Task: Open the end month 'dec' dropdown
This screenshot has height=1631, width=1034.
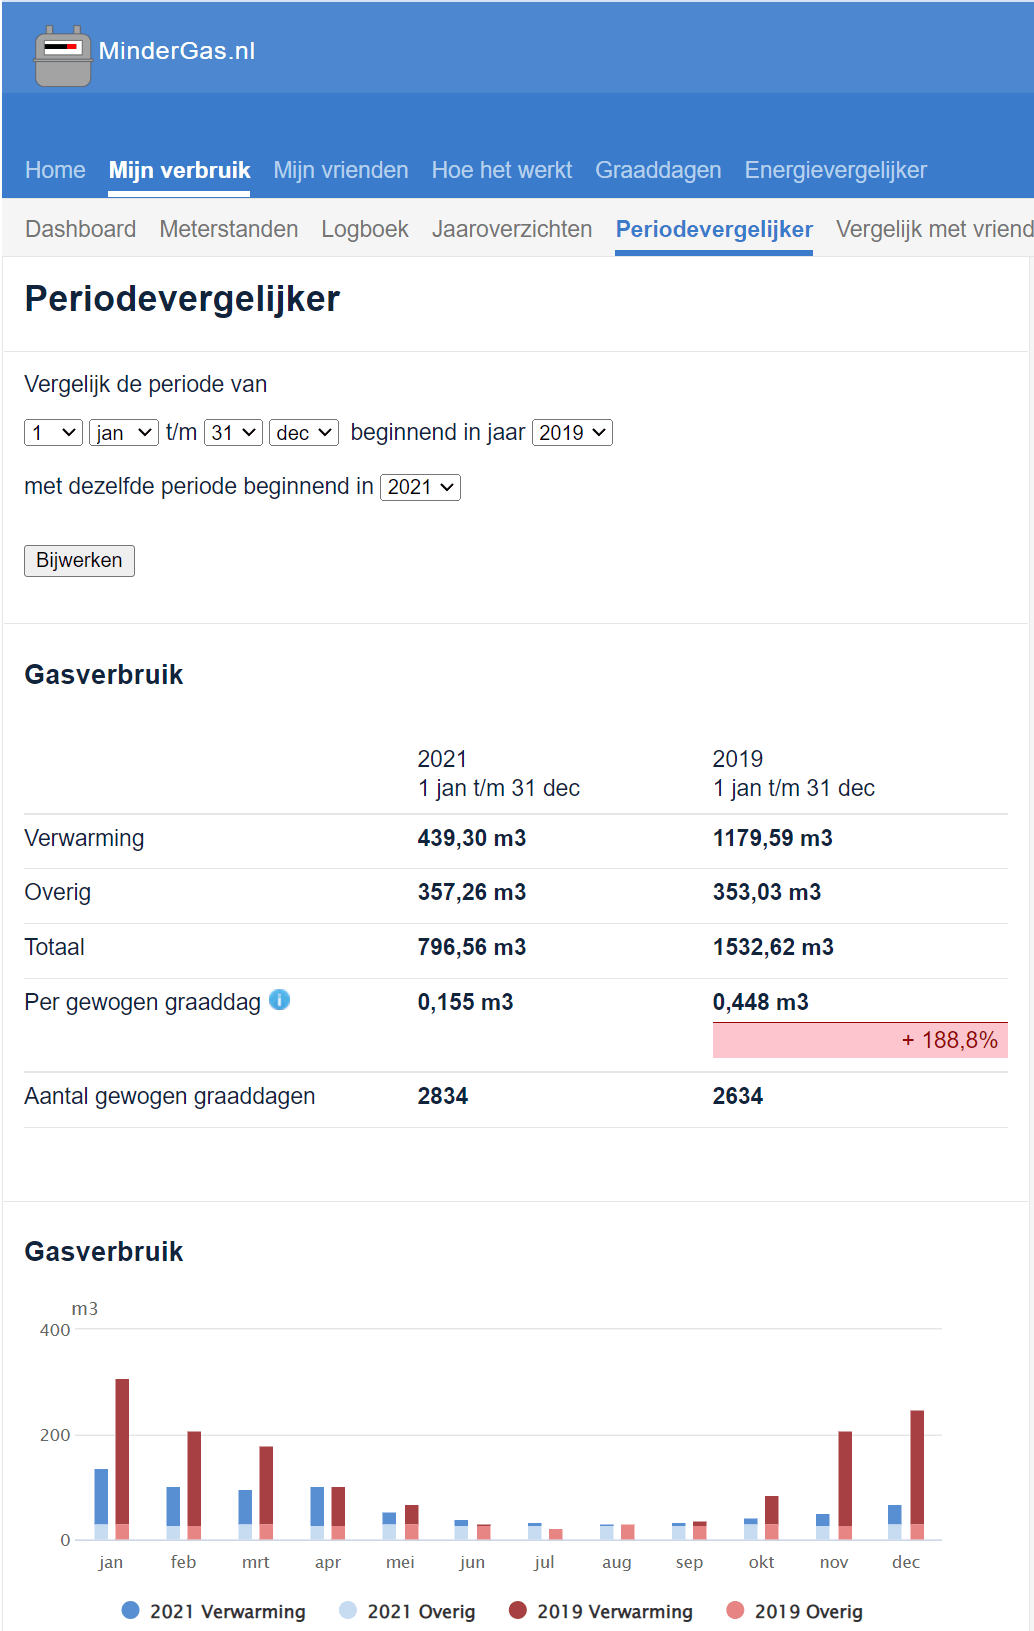Action: click(x=304, y=433)
